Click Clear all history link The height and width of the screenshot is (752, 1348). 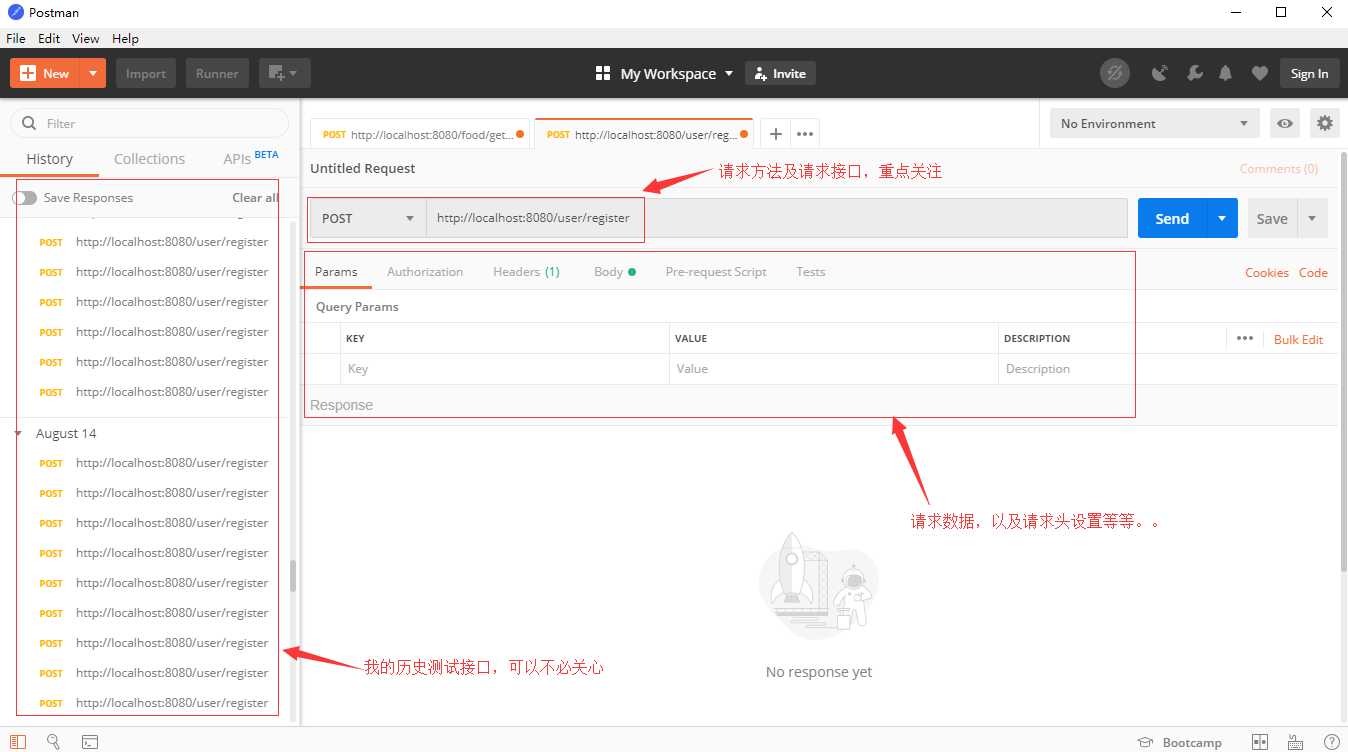pyautogui.click(x=255, y=197)
